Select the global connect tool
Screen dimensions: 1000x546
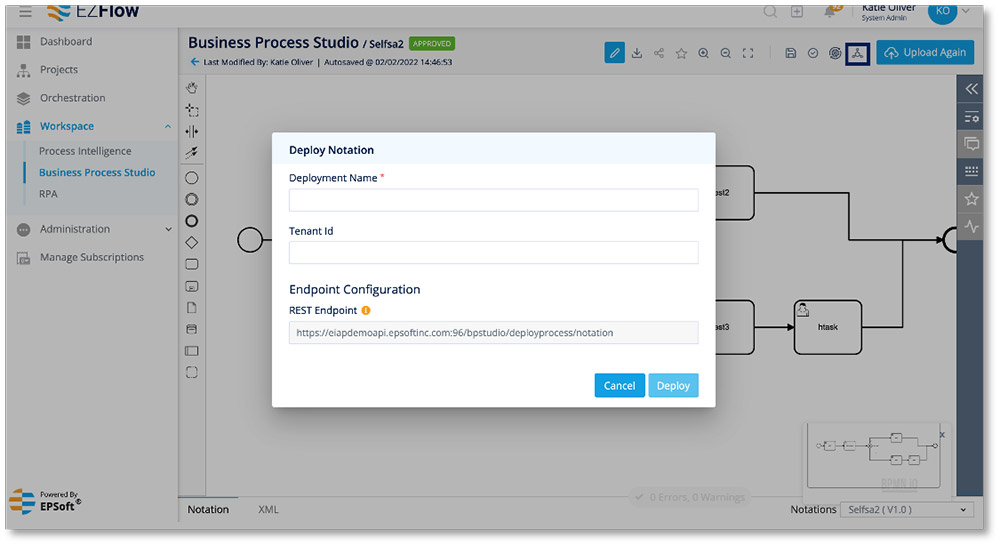point(191,152)
